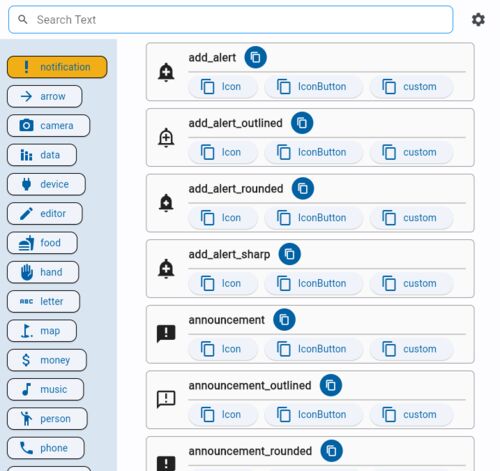Copy the add_alert_rounded icon name

303,189
